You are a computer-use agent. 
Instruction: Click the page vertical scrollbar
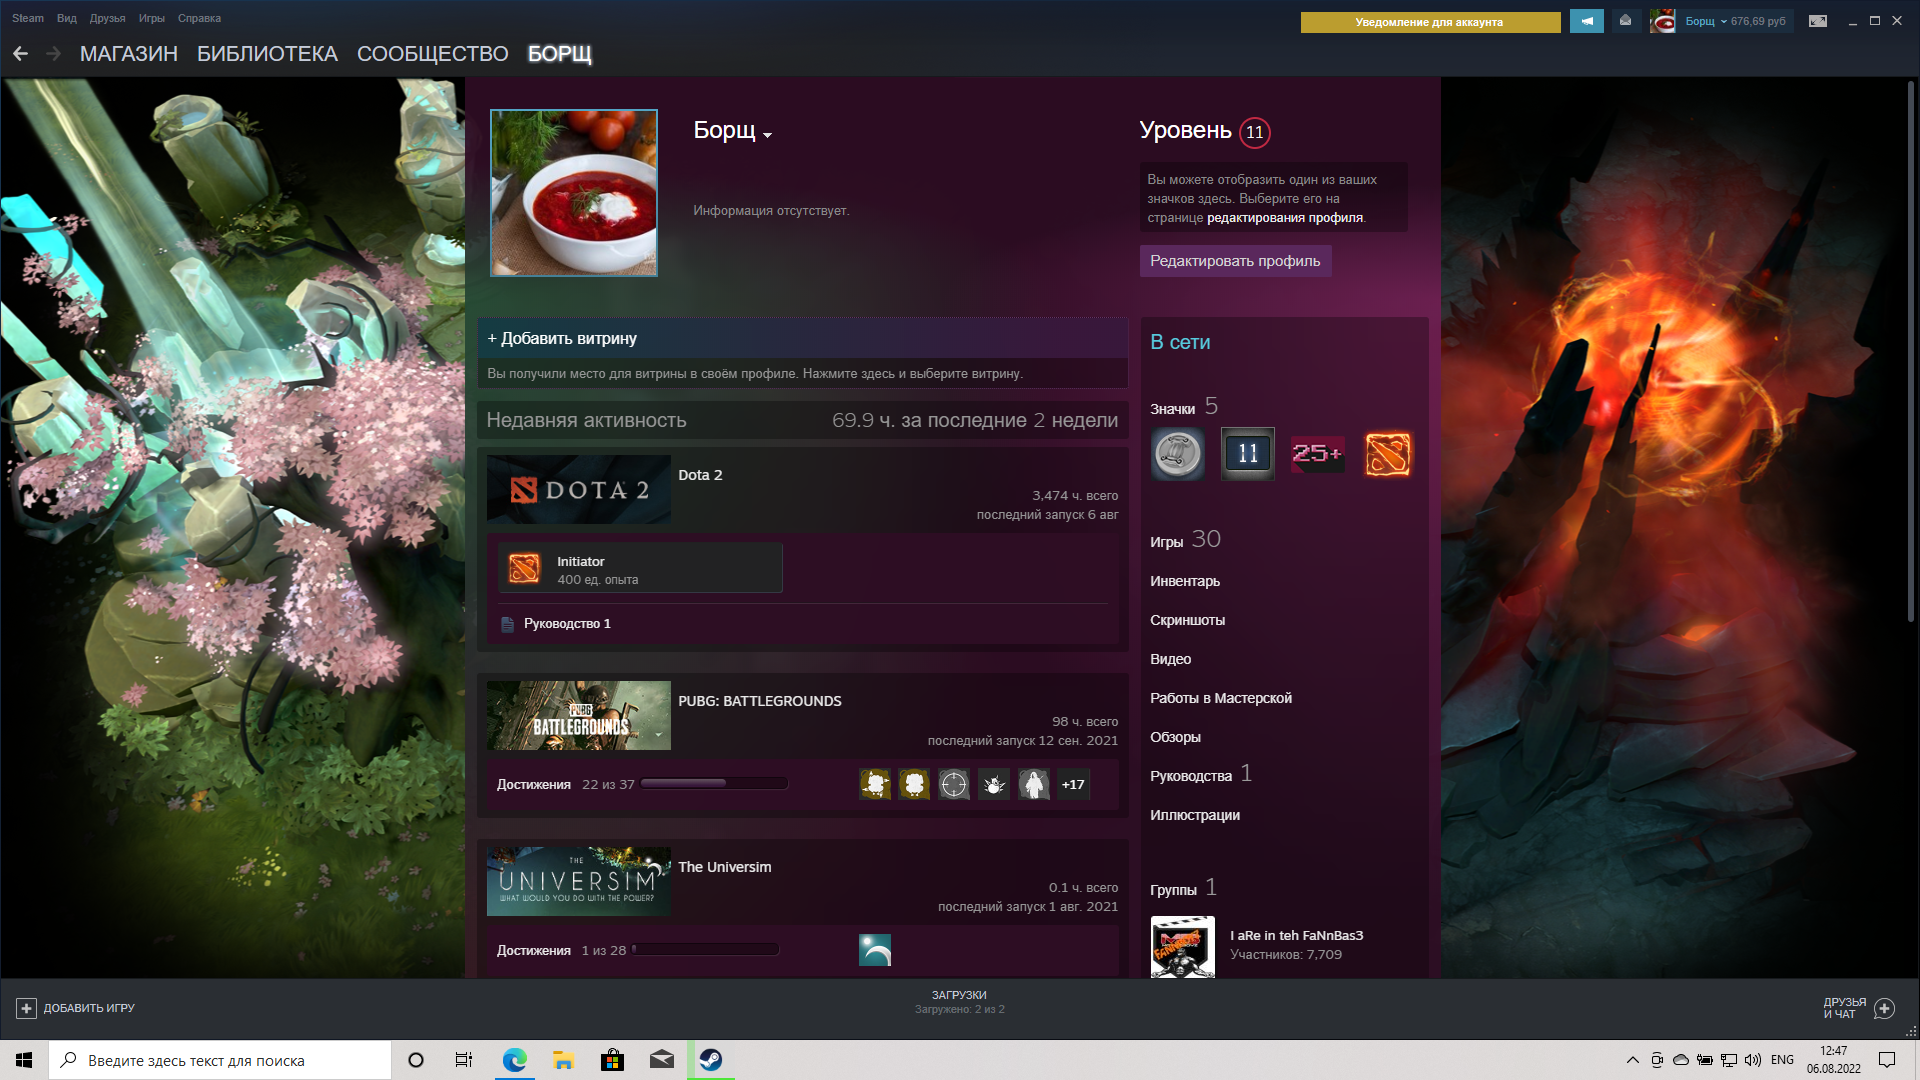tap(1910, 352)
